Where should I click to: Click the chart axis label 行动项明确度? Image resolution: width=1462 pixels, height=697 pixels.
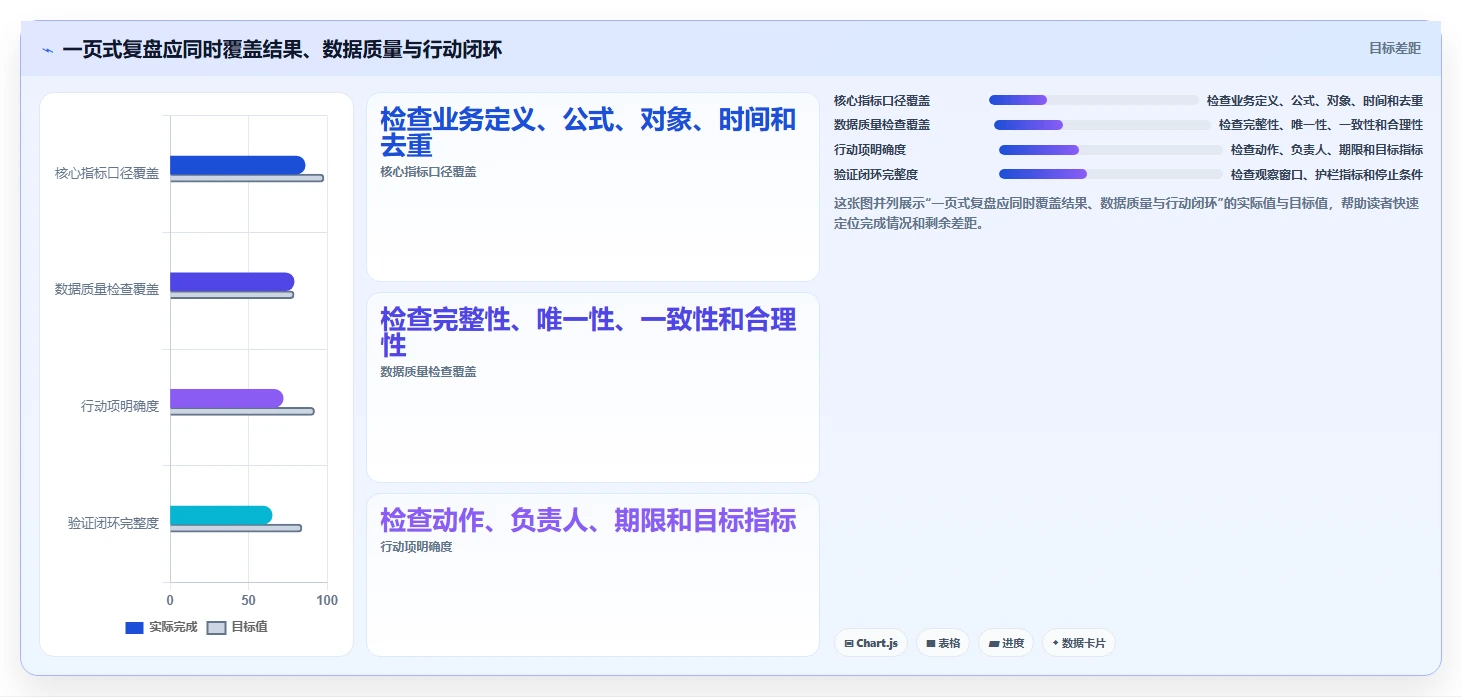(x=120, y=406)
